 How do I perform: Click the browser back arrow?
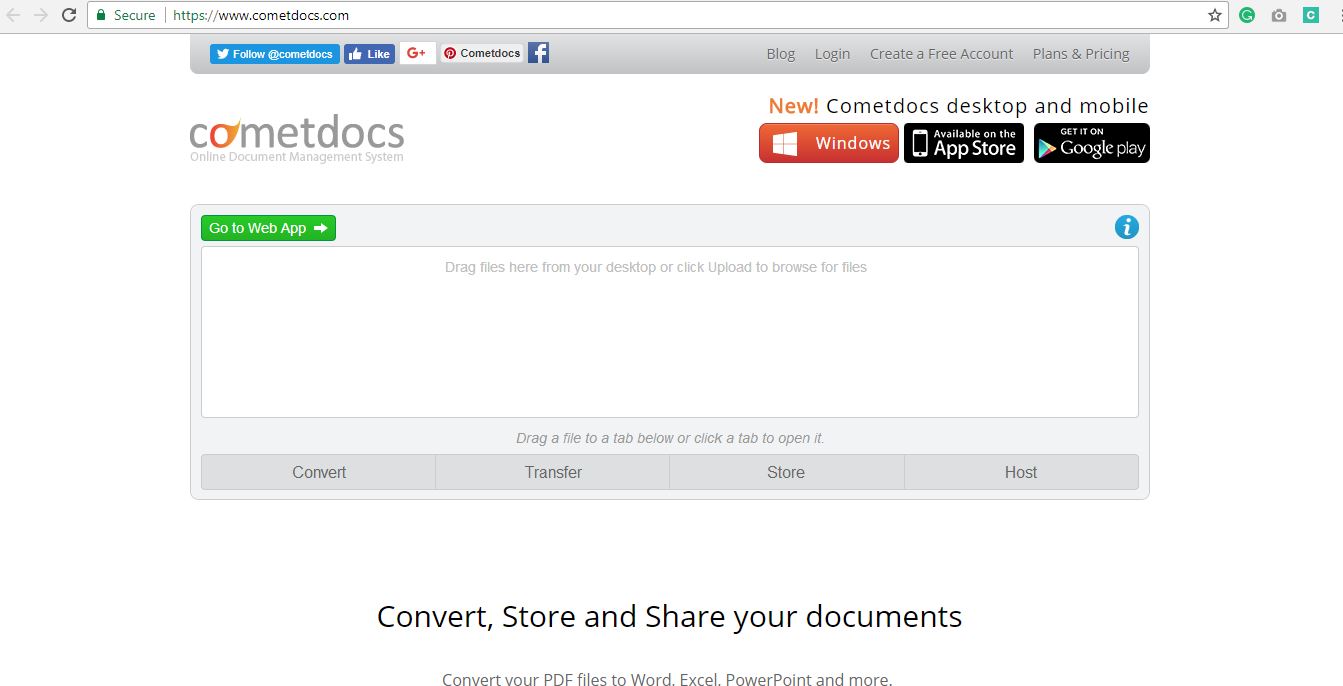click(14, 15)
